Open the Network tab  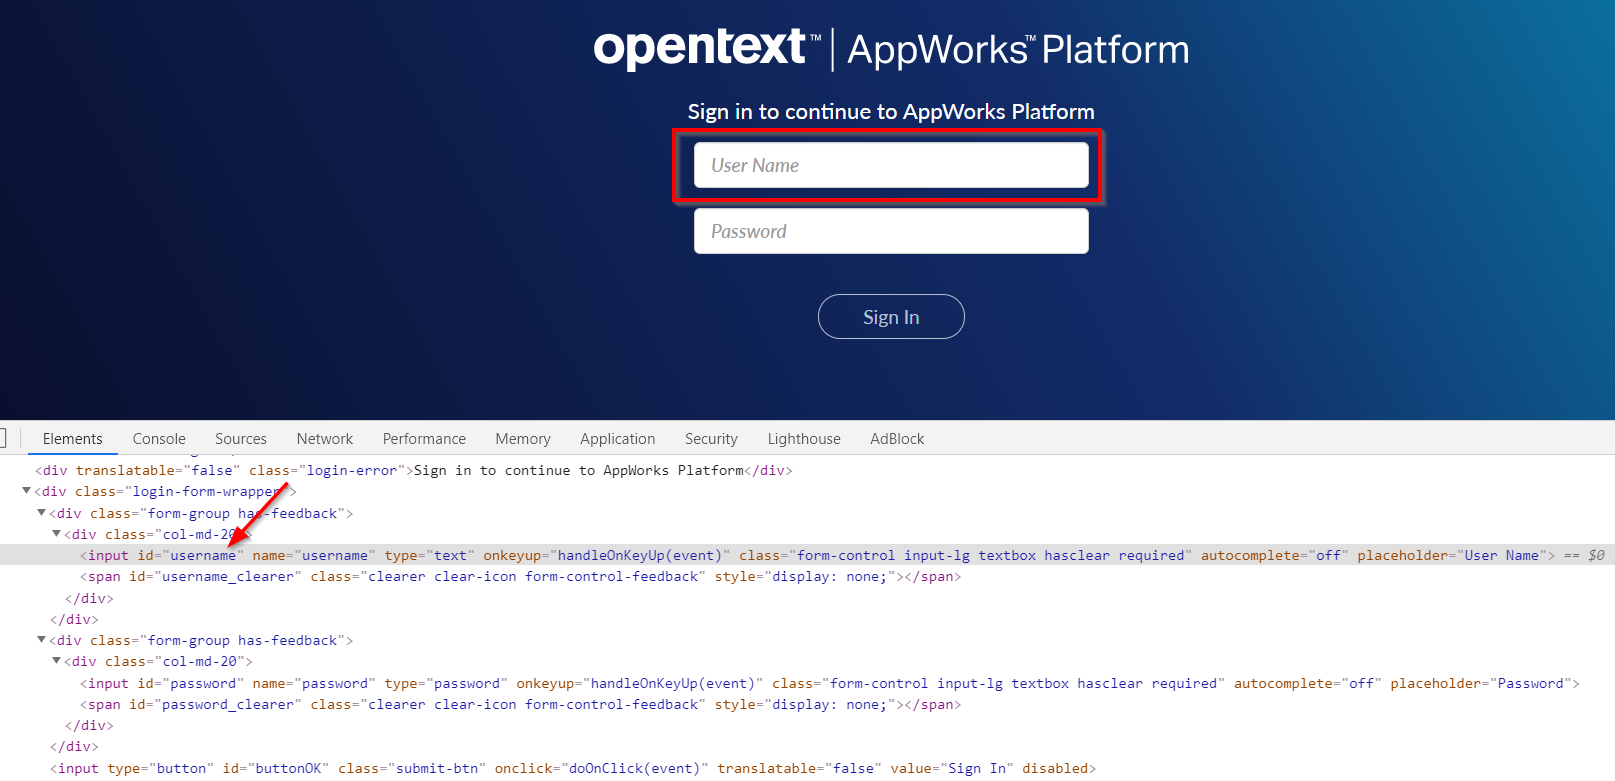tap(325, 439)
